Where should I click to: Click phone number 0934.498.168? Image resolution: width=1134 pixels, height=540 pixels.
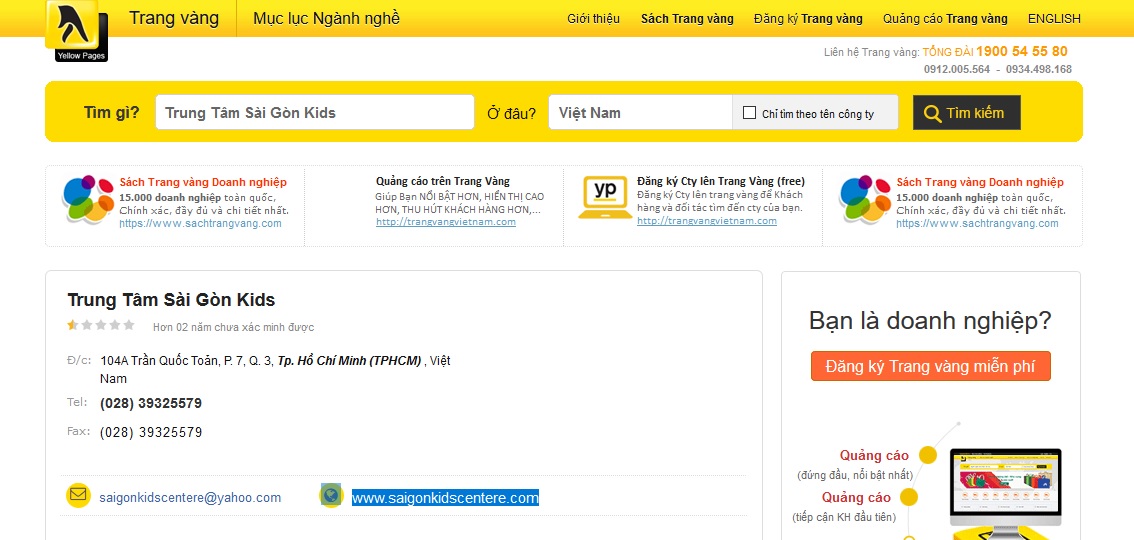coord(1039,69)
